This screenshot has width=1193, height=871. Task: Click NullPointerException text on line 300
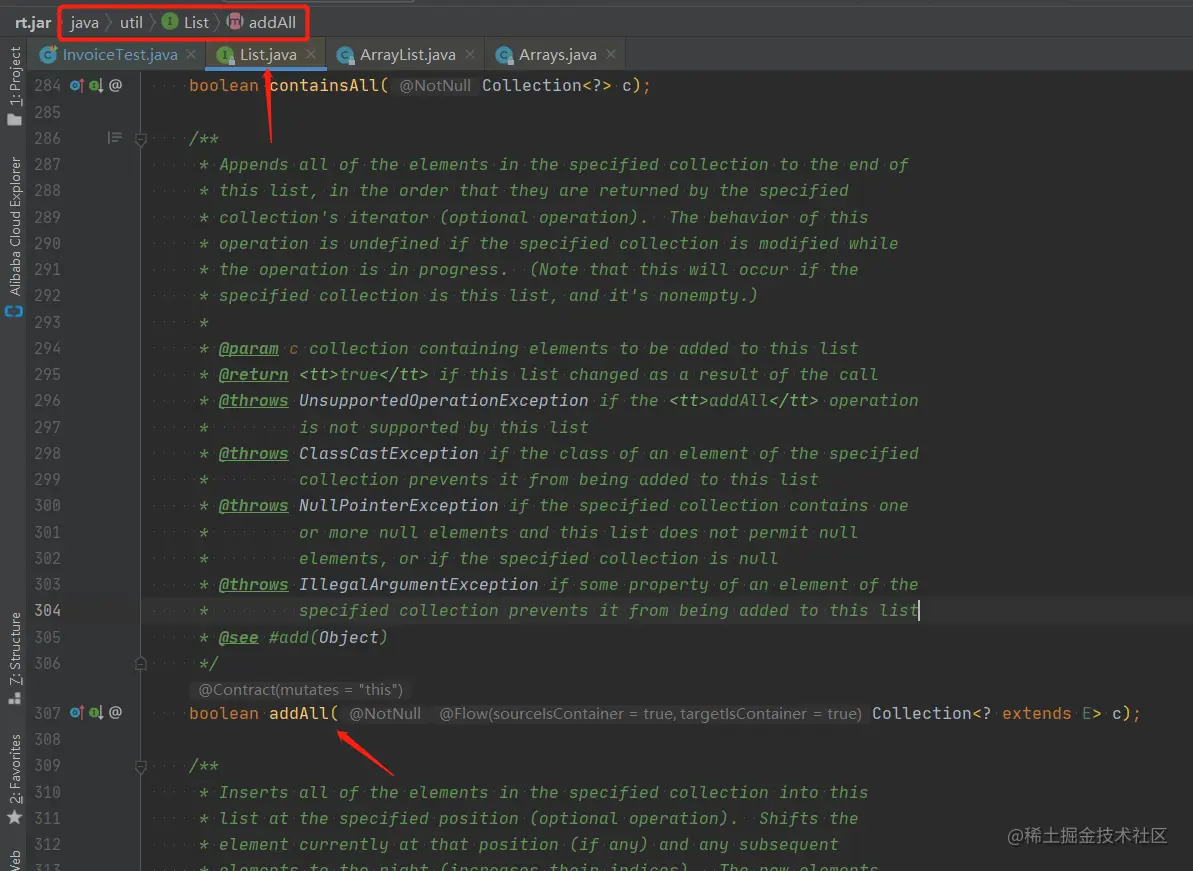[x=399, y=505]
